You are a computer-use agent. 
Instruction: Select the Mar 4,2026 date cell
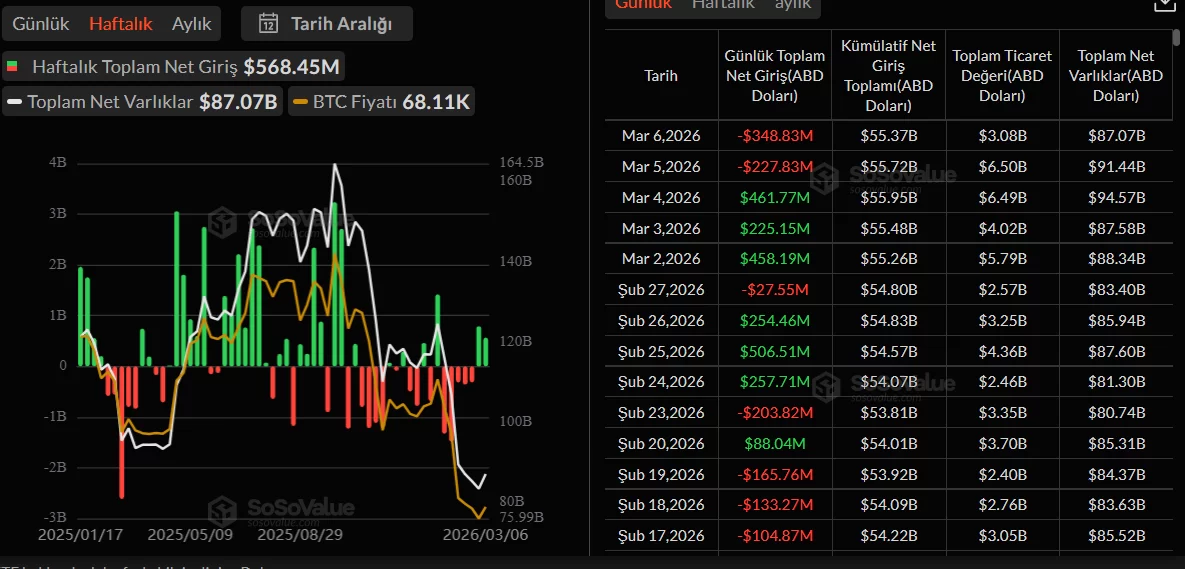(x=661, y=197)
